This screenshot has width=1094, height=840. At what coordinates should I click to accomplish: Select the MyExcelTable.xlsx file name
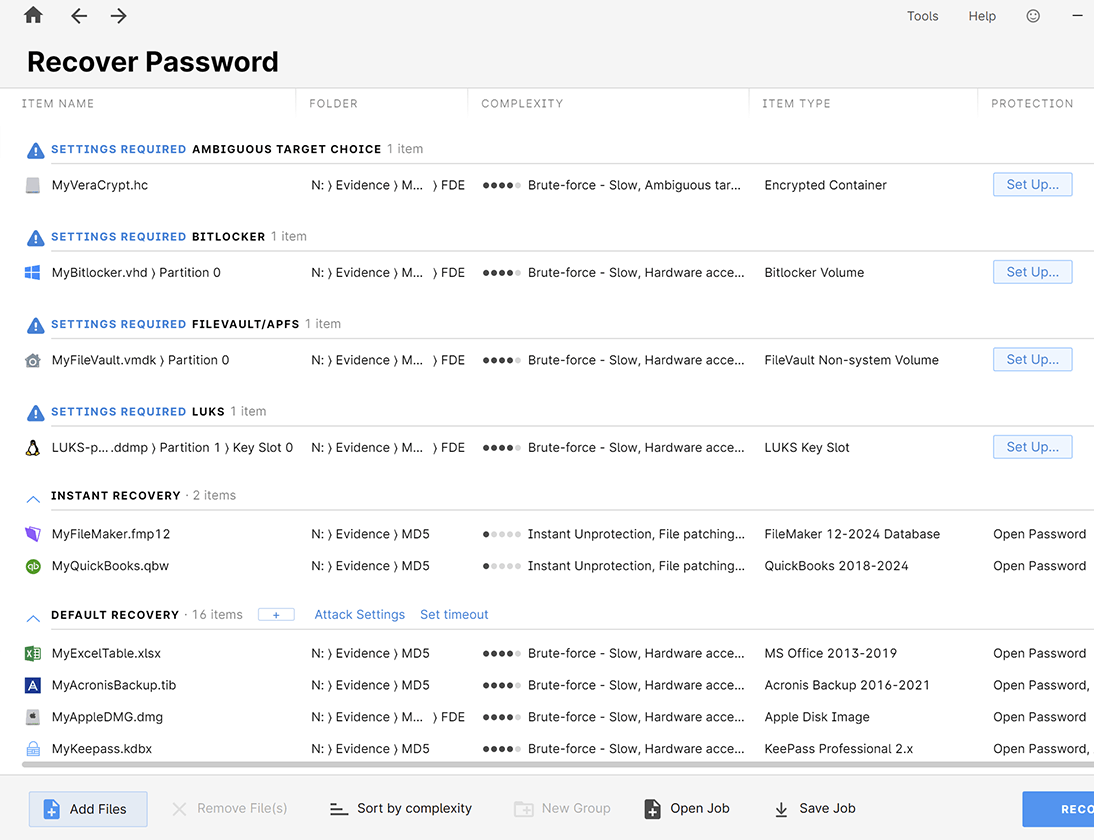click(106, 654)
